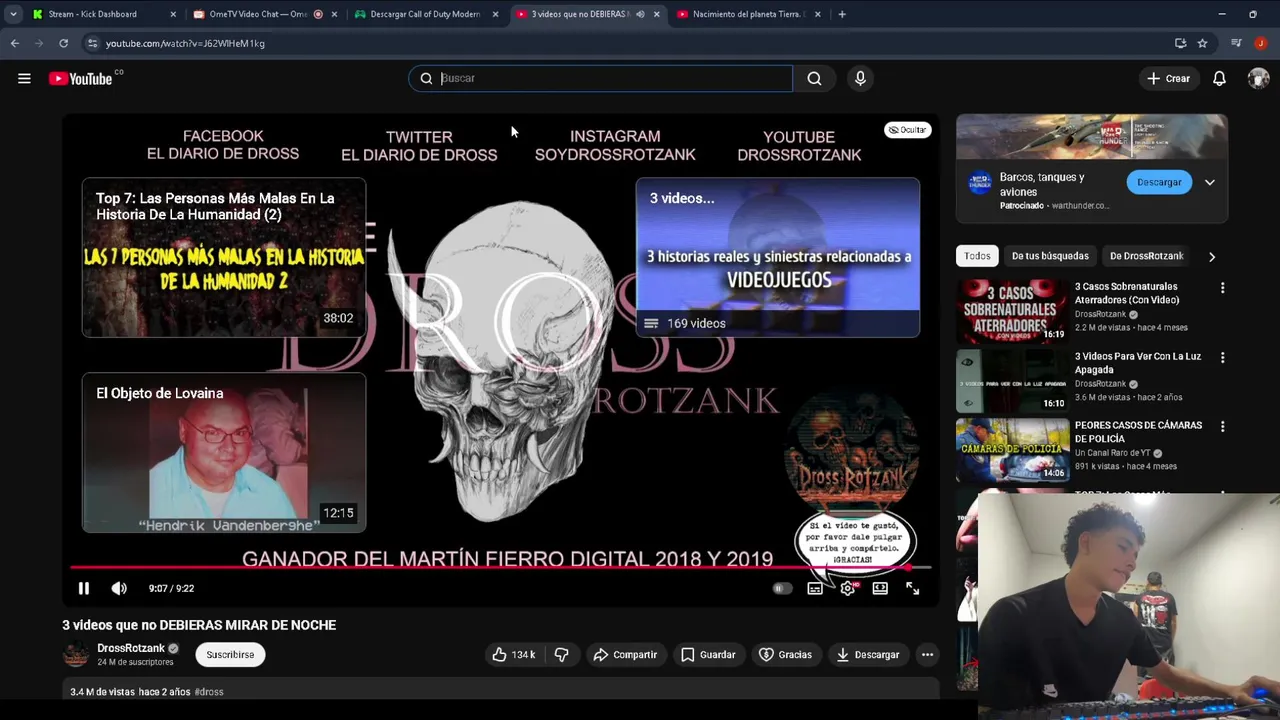Enter full screen mode
1280x720 pixels.
pyautogui.click(x=912, y=588)
